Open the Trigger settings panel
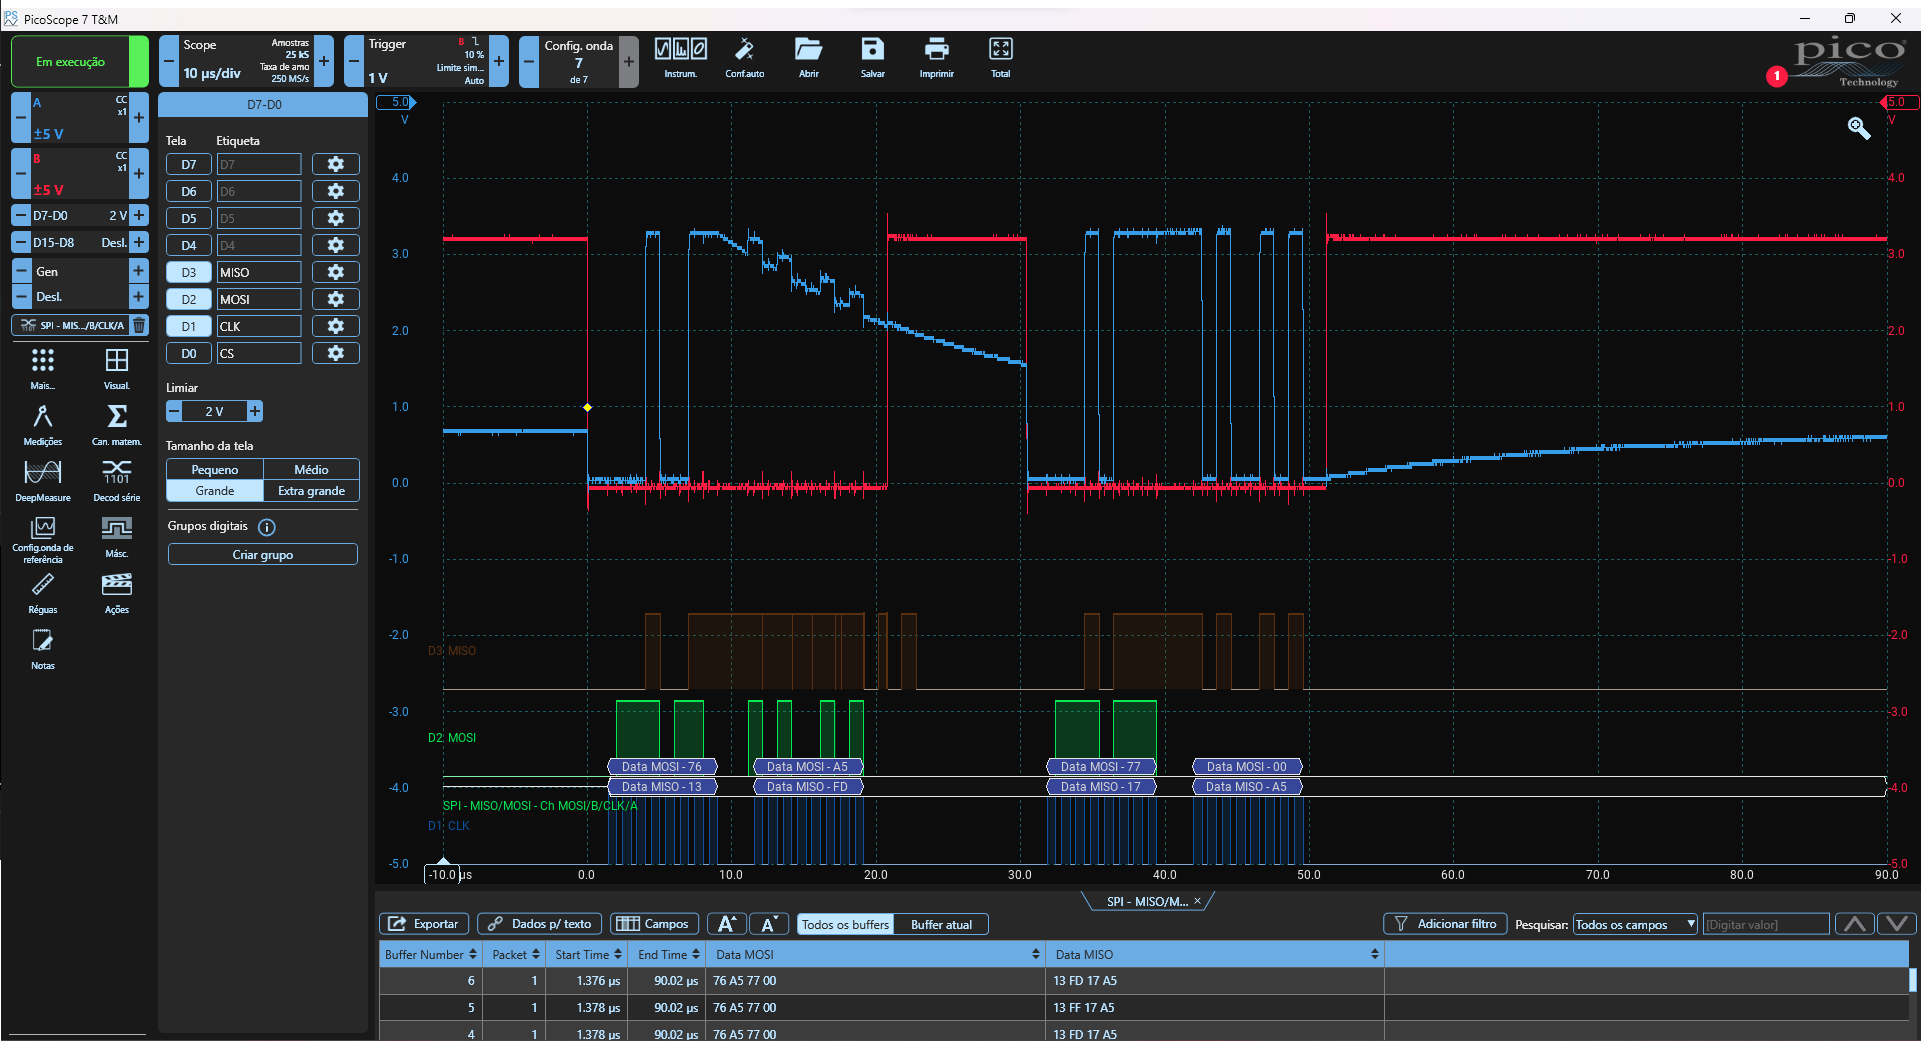Image resolution: width=1921 pixels, height=1041 pixels. tap(426, 61)
